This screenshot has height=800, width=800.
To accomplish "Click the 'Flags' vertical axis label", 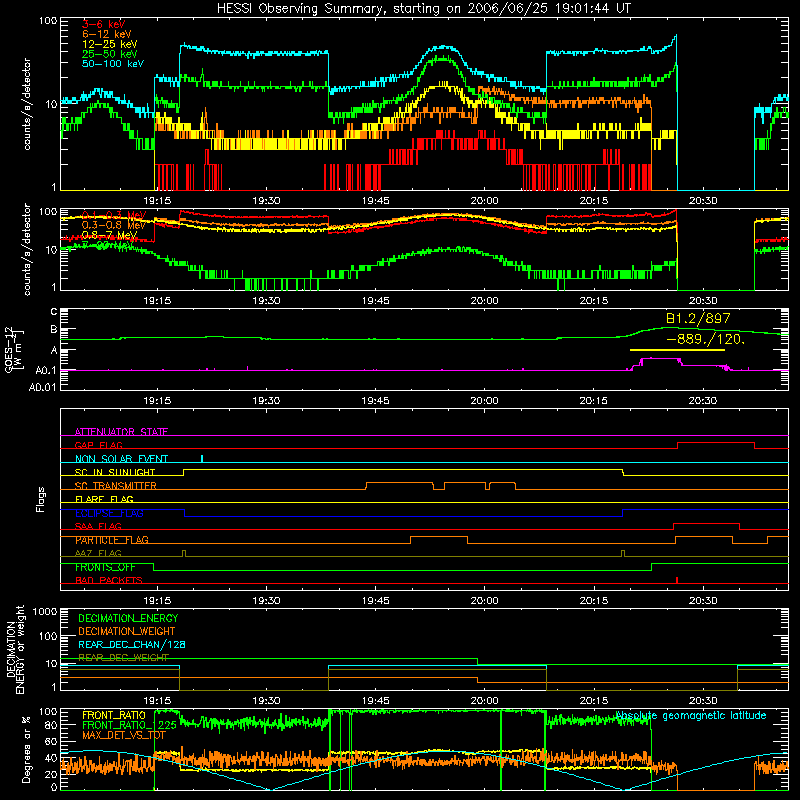I will 41,499.
